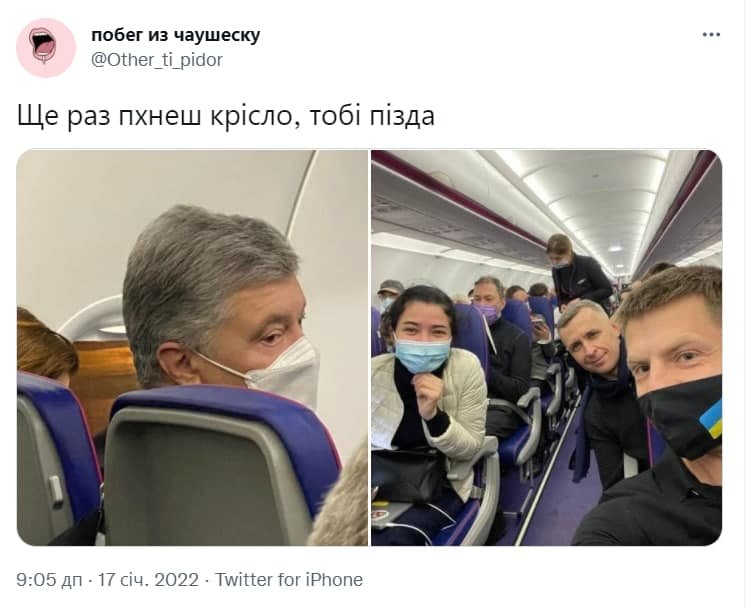Click the Twitter for iPhone source label
This screenshot has width=748, height=608.
point(289,580)
